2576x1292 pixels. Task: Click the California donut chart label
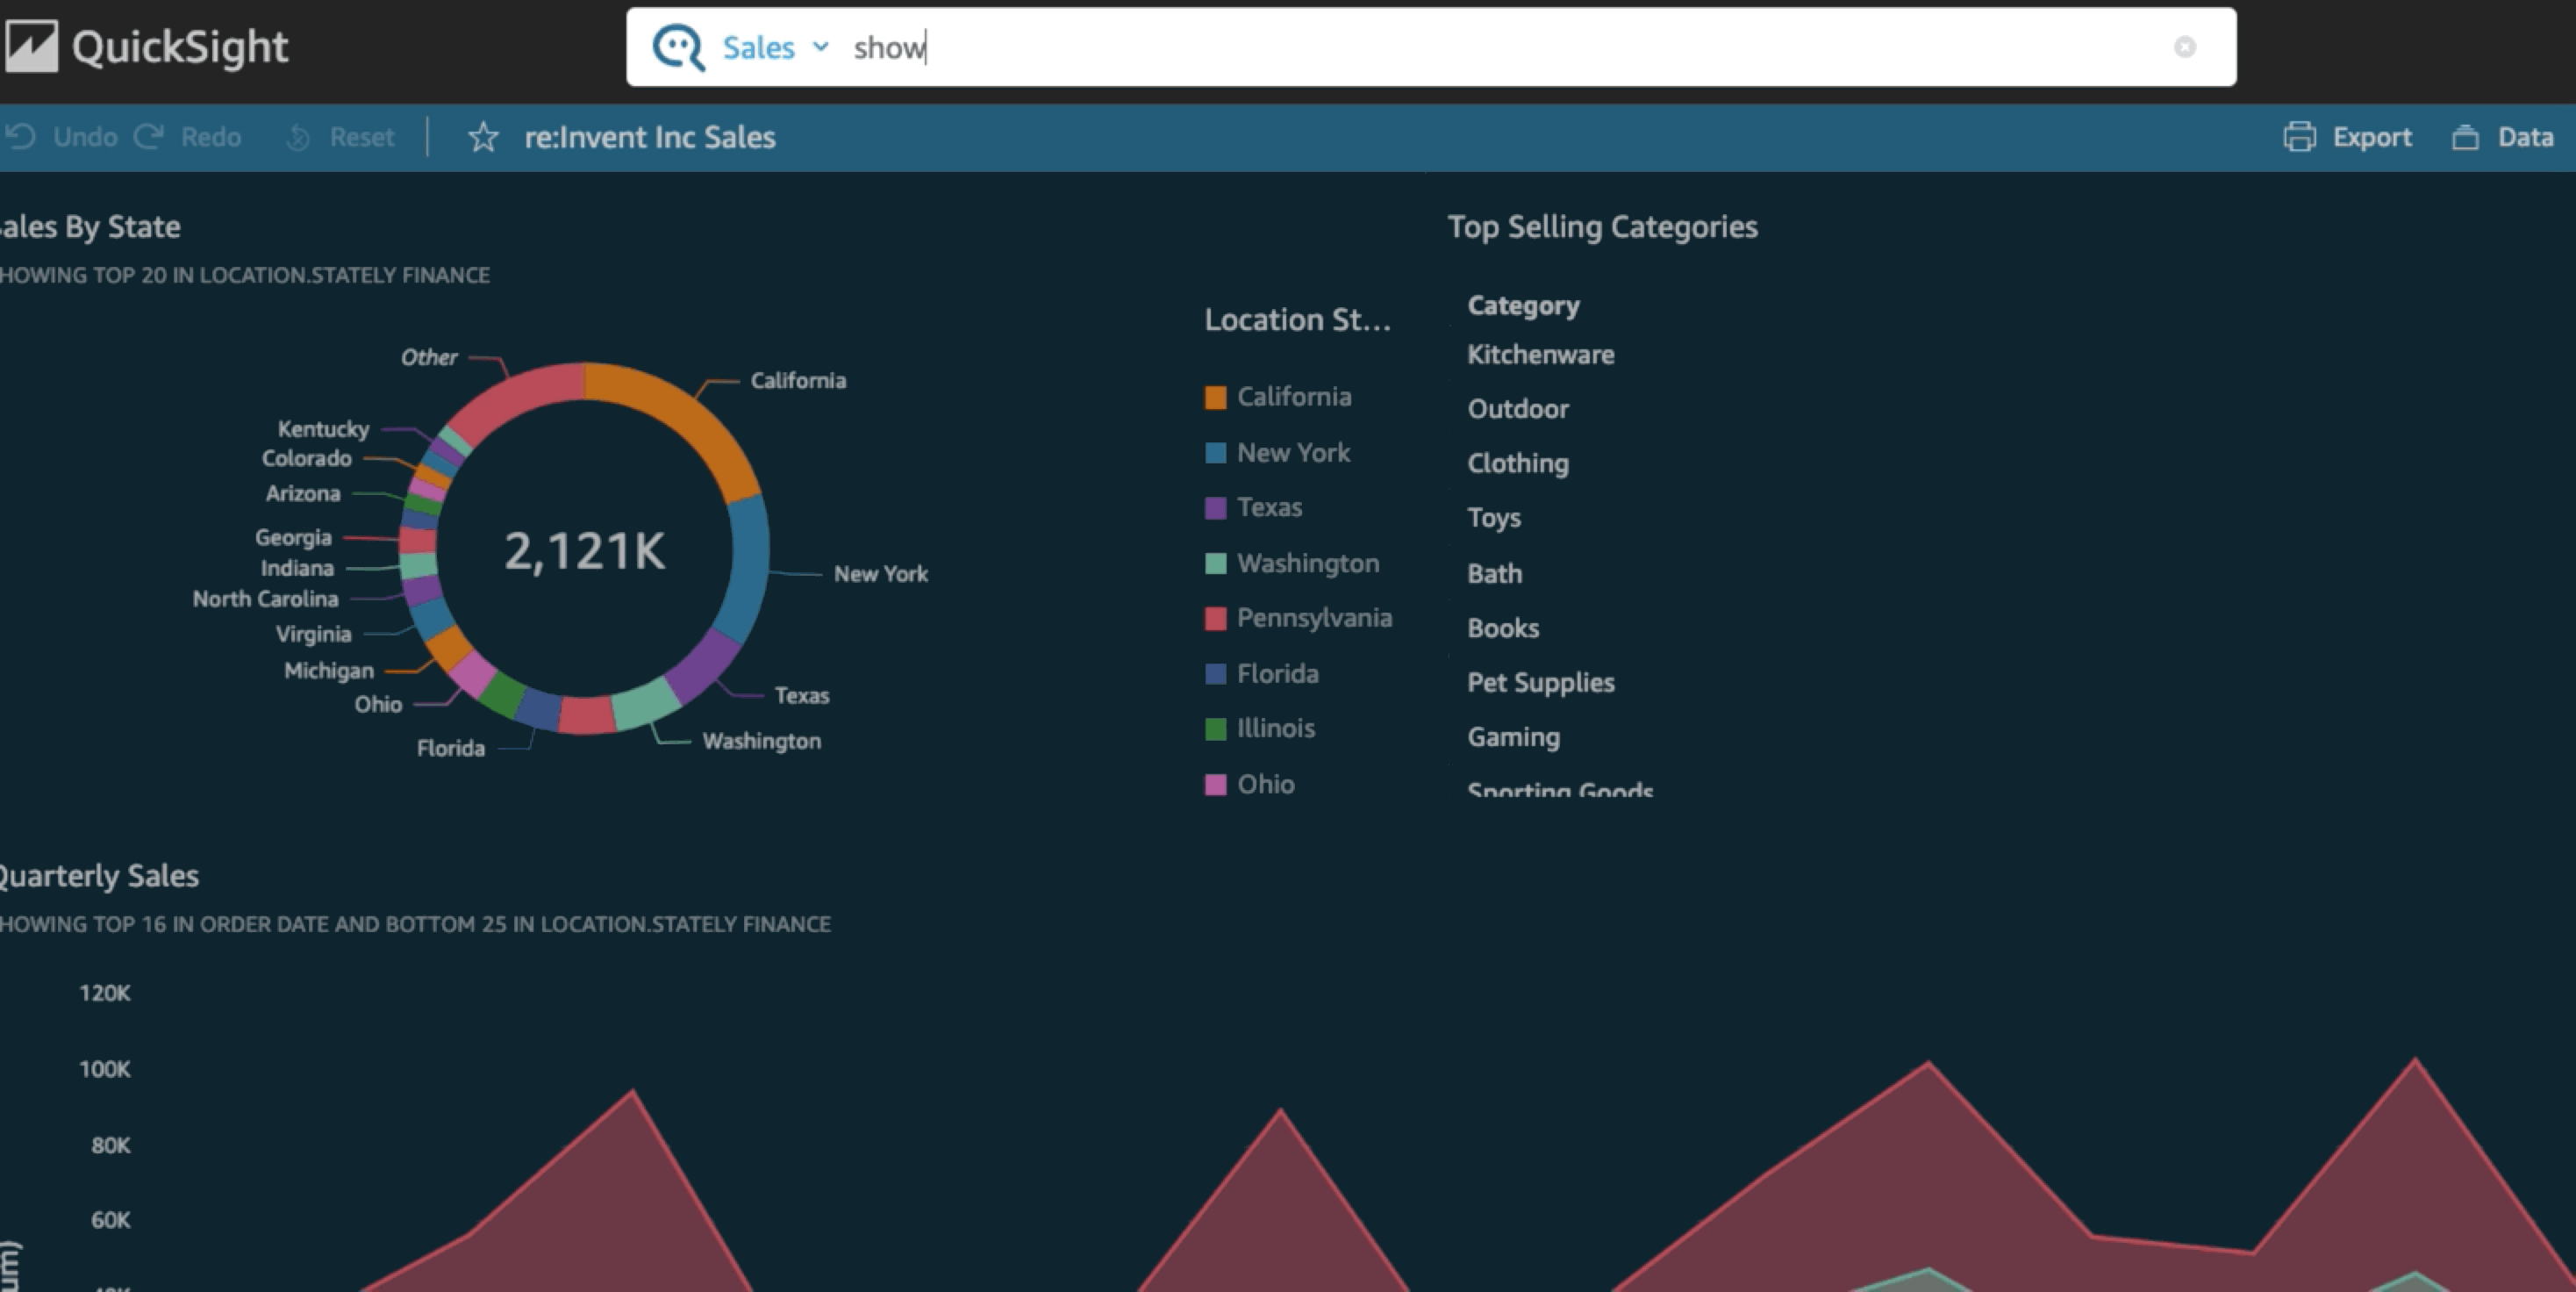(x=798, y=381)
